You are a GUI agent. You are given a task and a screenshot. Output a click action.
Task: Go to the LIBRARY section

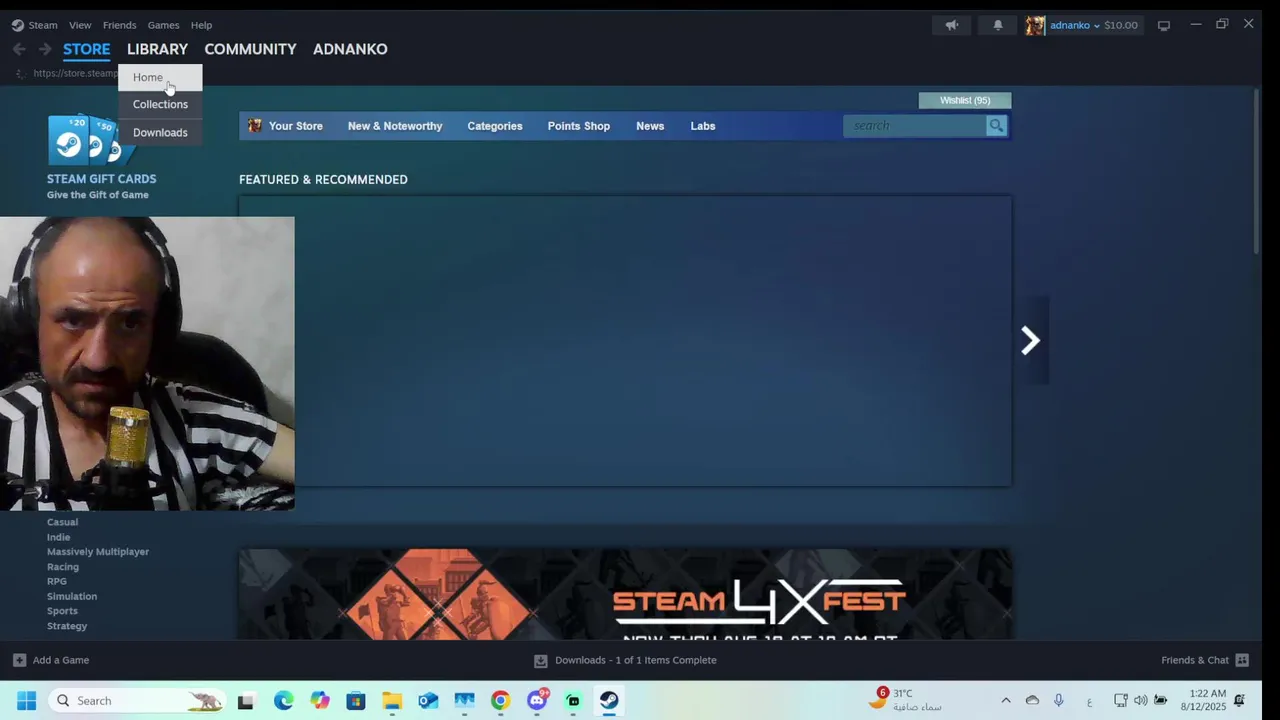(157, 49)
